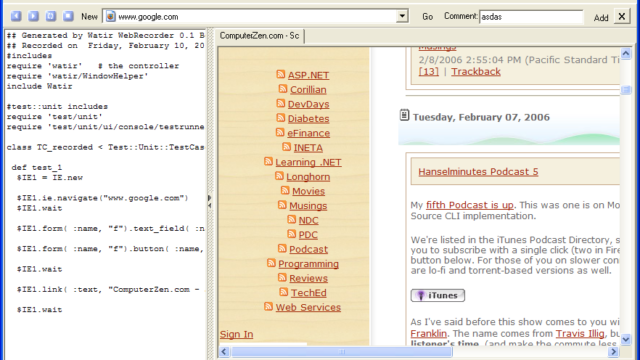Click the Refresh page icon
This screenshot has width=640, height=360.
(51, 16)
